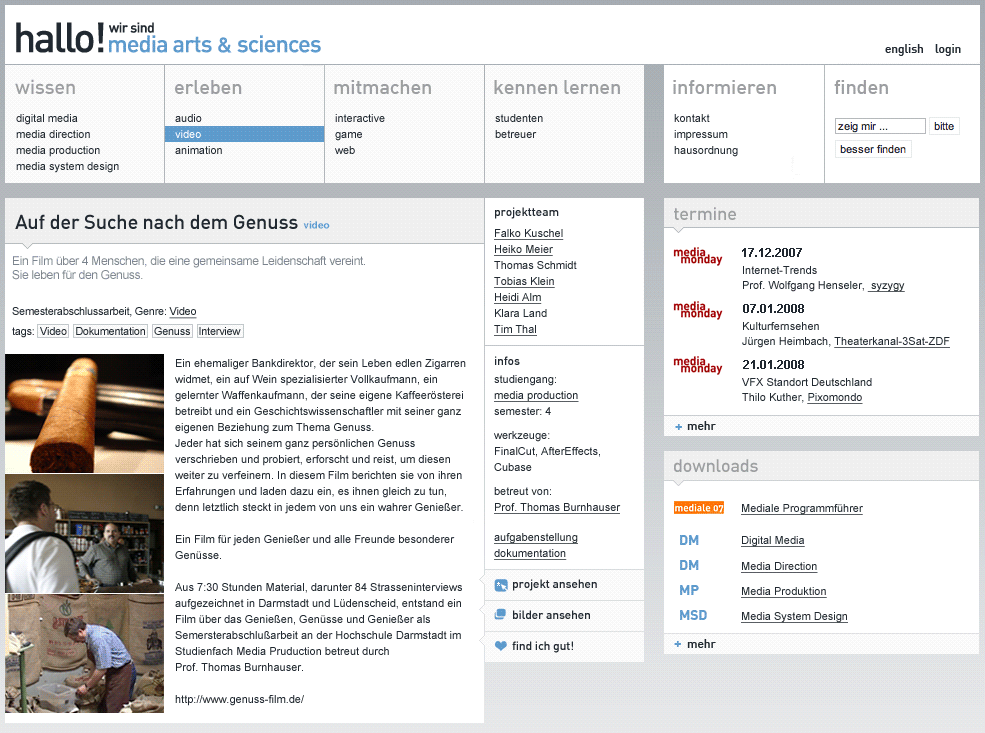Click the MSD icon beside Media System Design

point(693,616)
